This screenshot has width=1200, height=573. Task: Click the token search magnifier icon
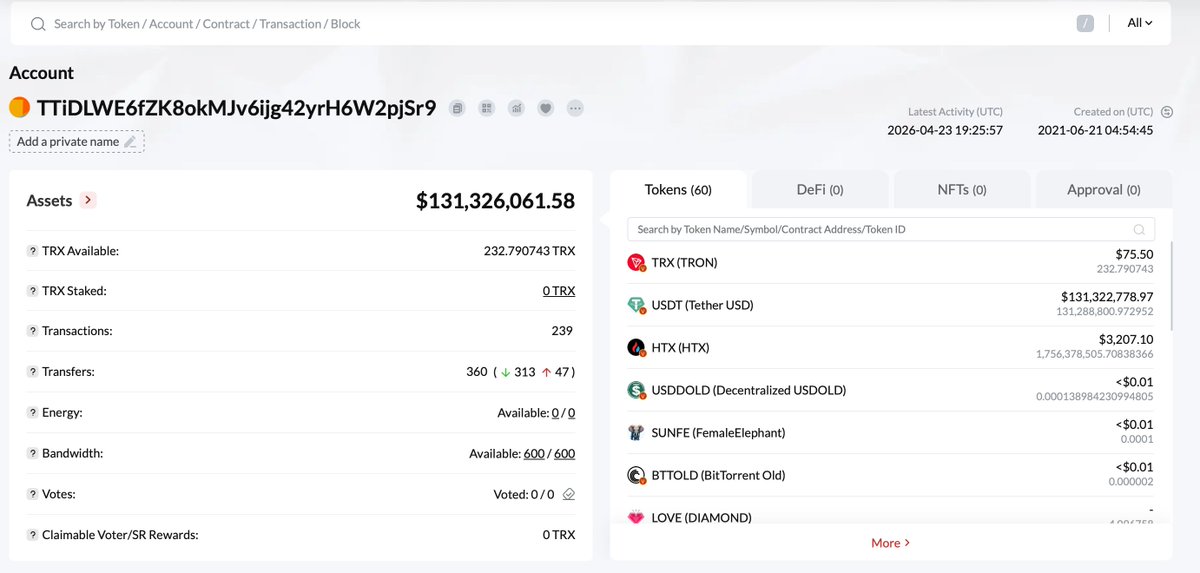click(1139, 229)
